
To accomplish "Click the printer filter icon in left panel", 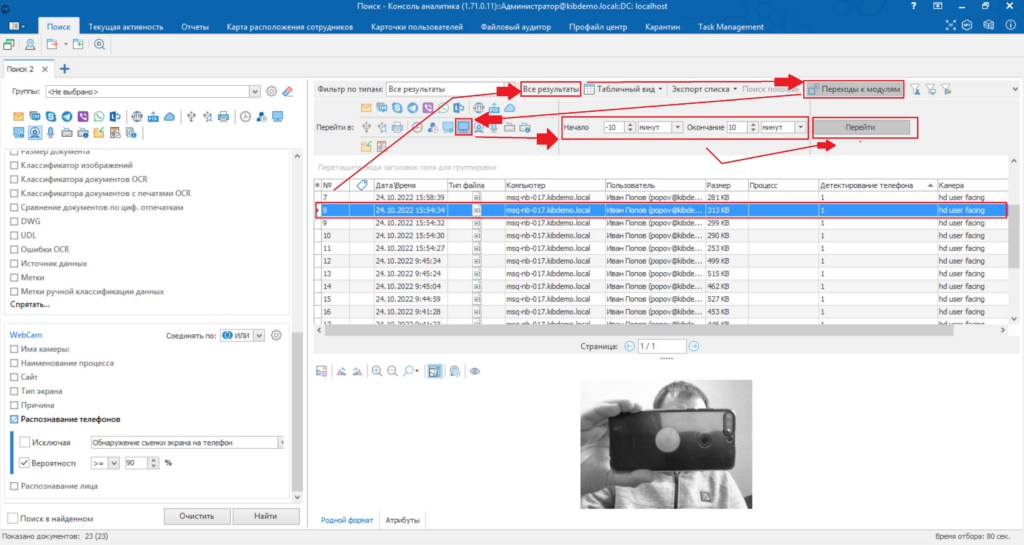I will point(225,116).
